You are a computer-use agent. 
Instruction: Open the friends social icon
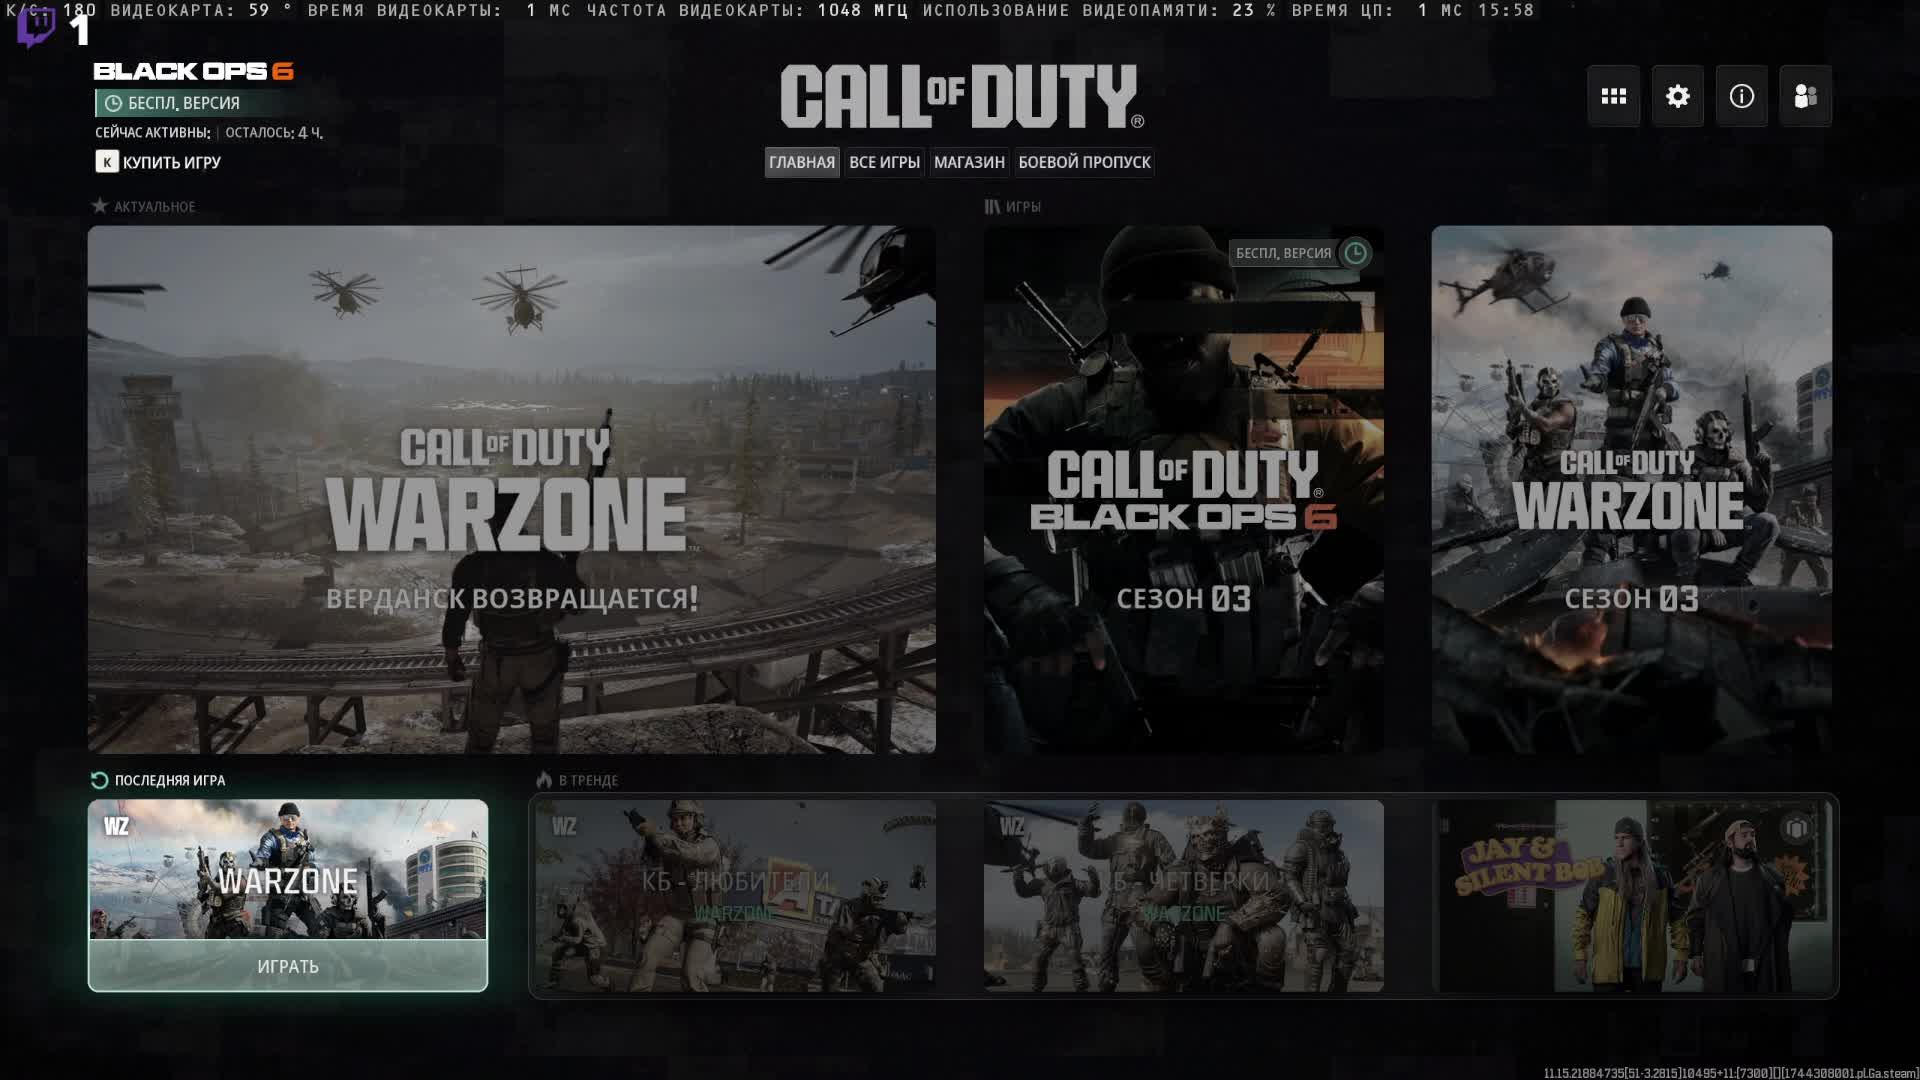(x=1805, y=96)
